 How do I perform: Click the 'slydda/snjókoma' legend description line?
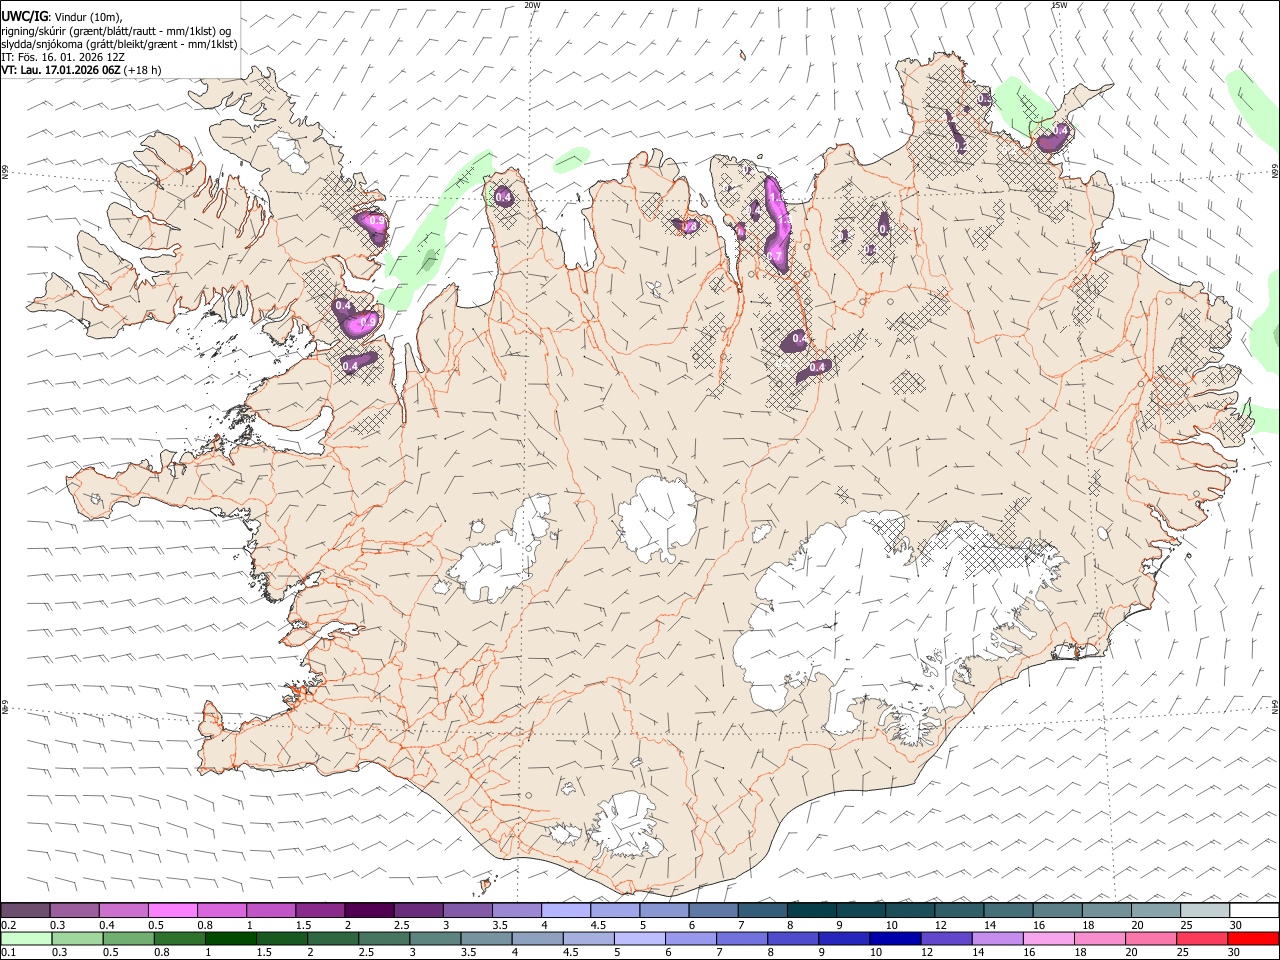[x=119, y=44]
